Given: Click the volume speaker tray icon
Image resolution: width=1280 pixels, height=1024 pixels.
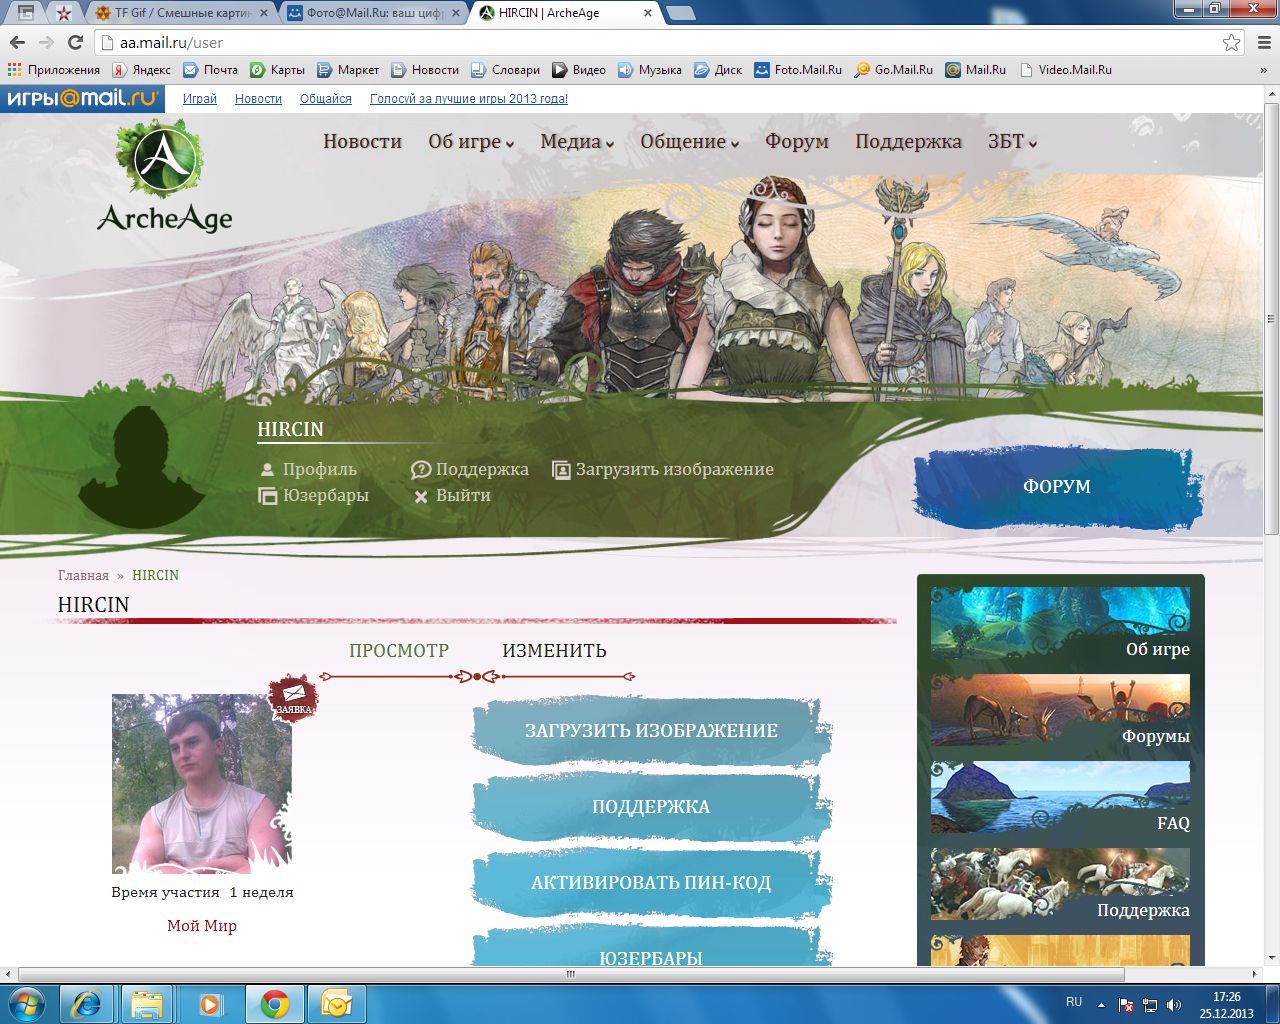Looking at the screenshot, I should [x=1174, y=1004].
